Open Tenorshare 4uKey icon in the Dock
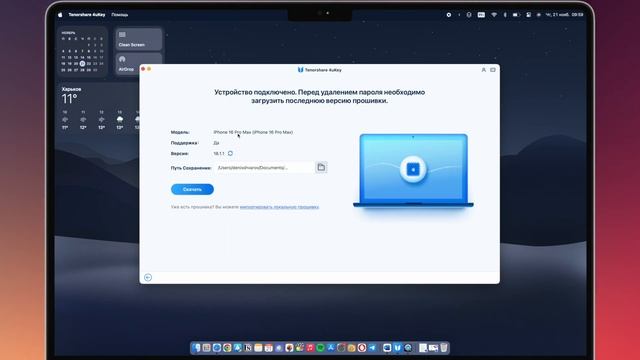Screen dimensions: 640x360 (397, 348)
